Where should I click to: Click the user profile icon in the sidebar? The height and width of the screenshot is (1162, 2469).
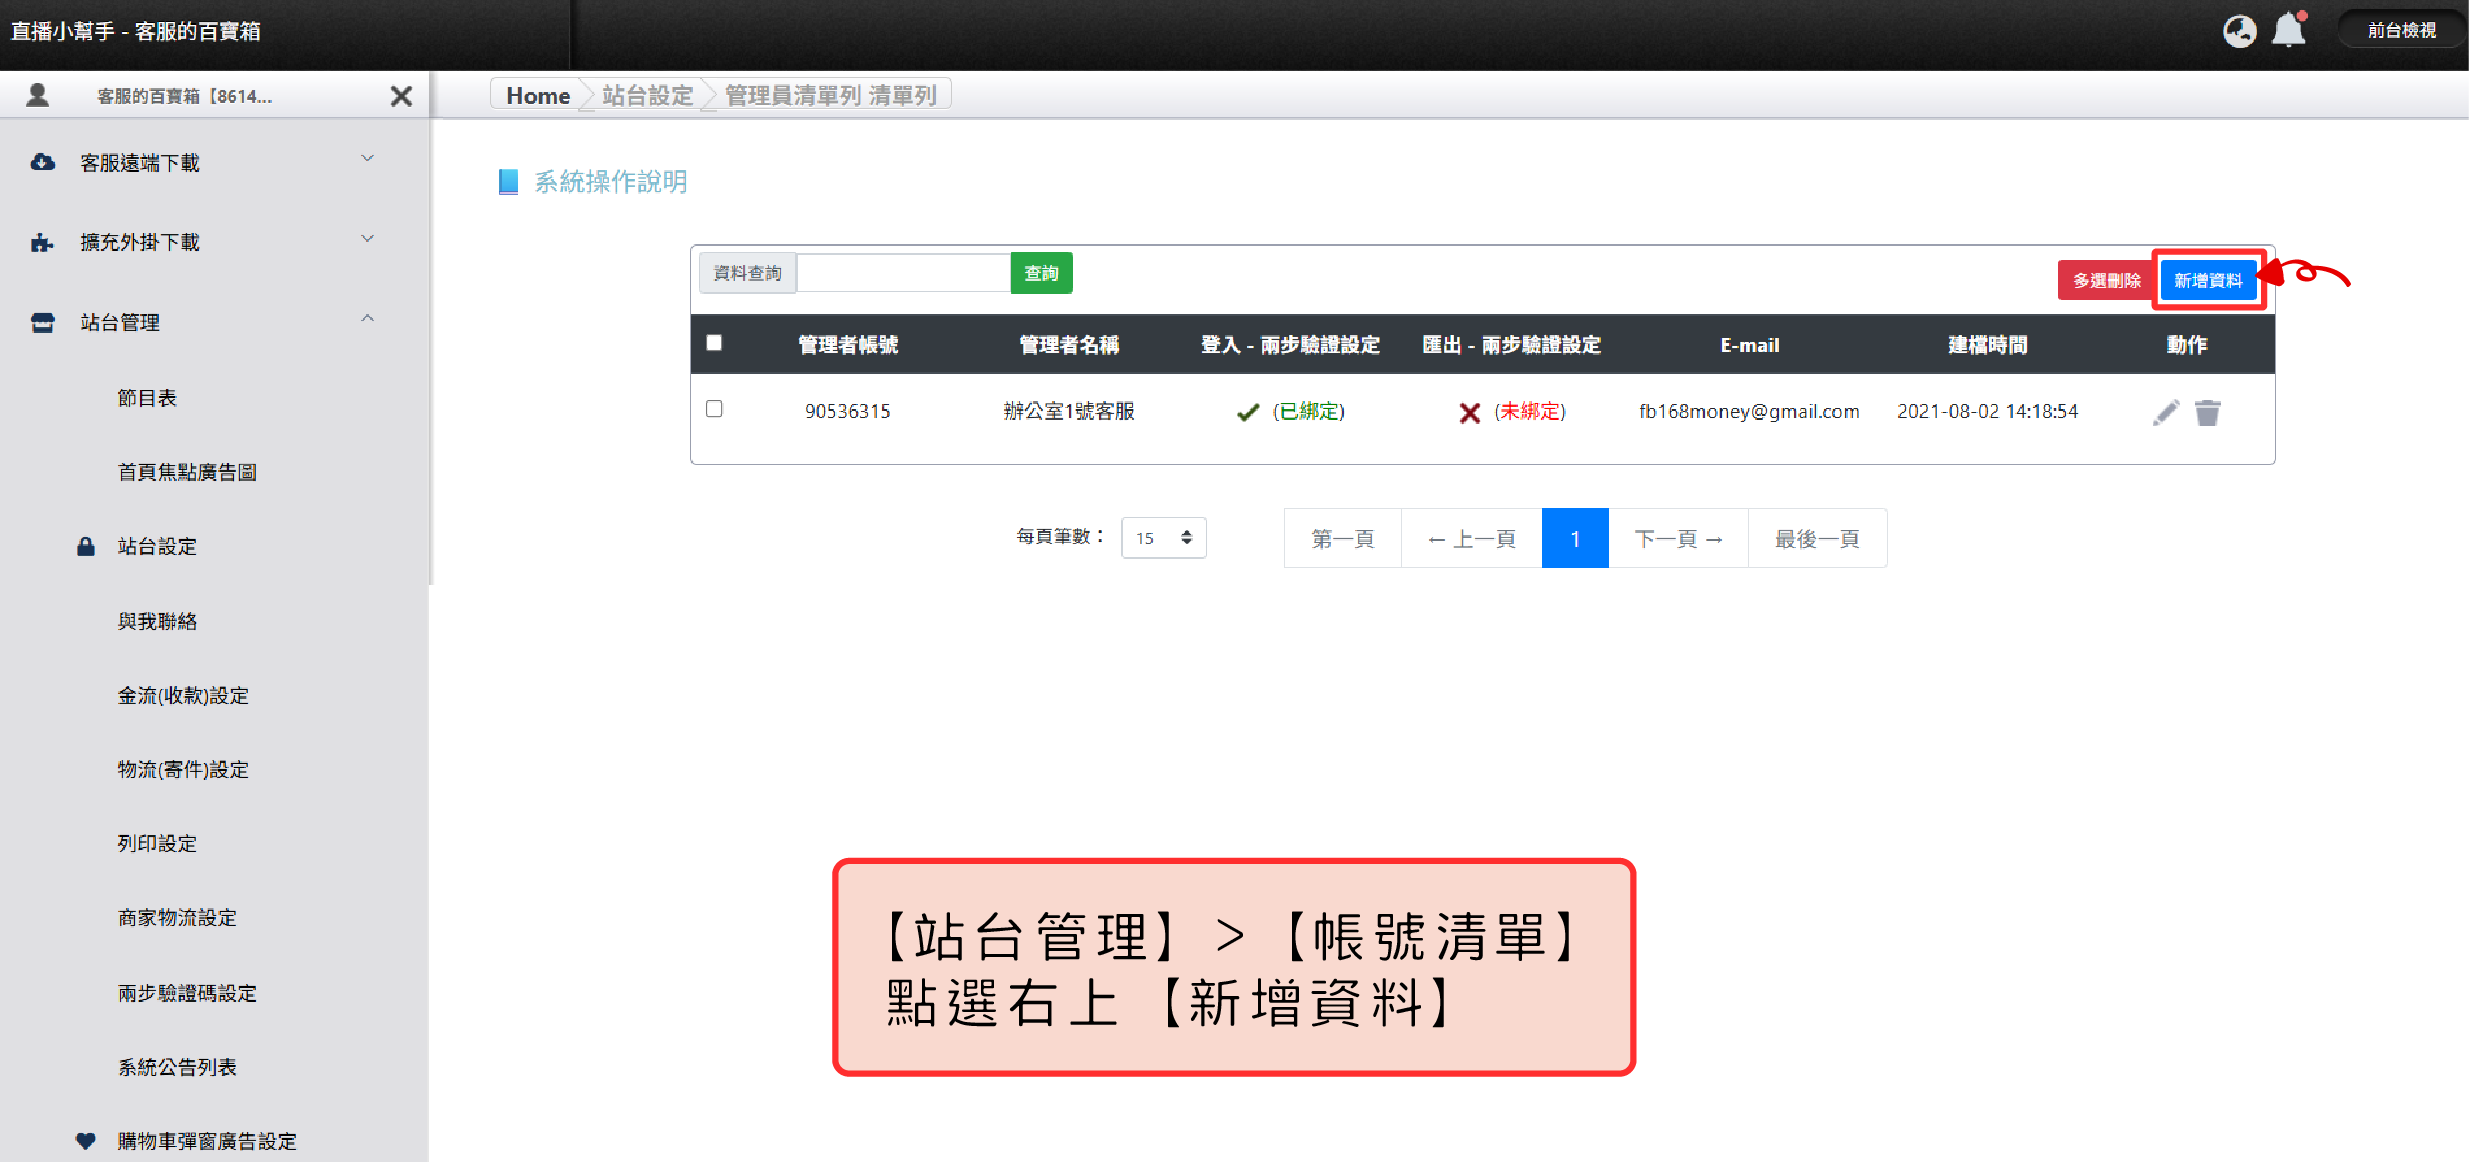pyautogui.click(x=38, y=96)
